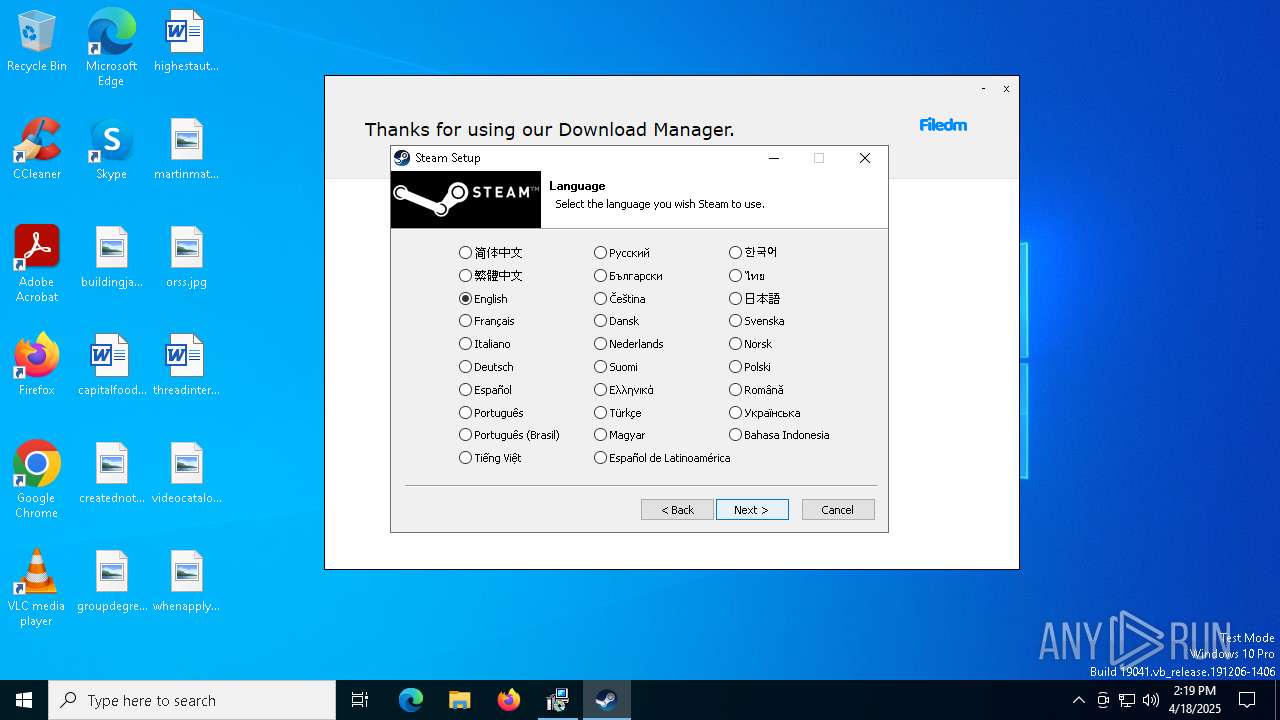
Task: Open the highestaut Word document icon
Action: pos(186,42)
